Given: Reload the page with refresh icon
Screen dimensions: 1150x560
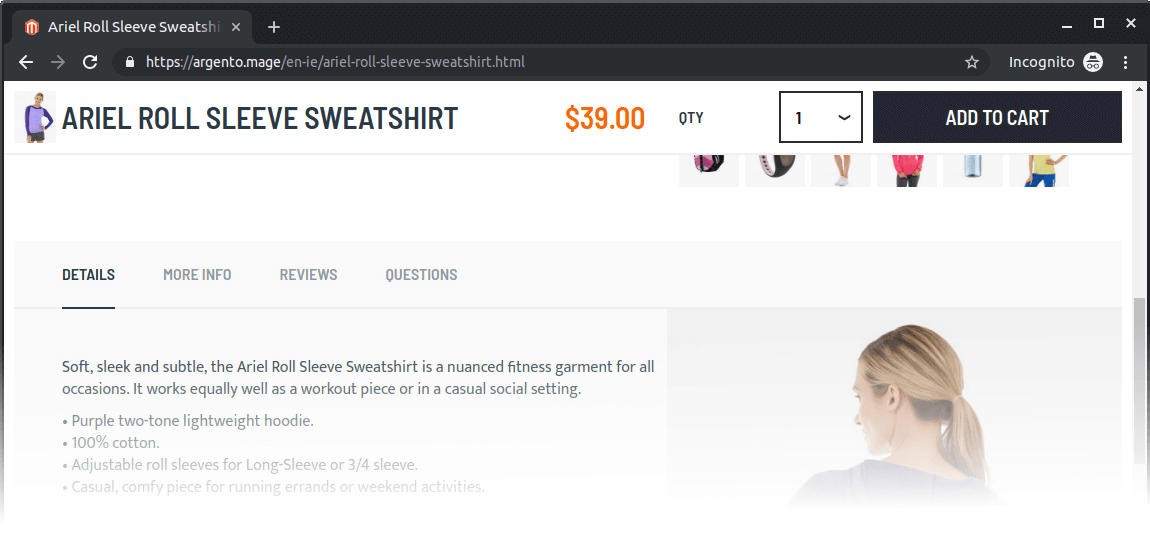Looking at the screenshot, I should pyautogui.click(x=90, y=62).
